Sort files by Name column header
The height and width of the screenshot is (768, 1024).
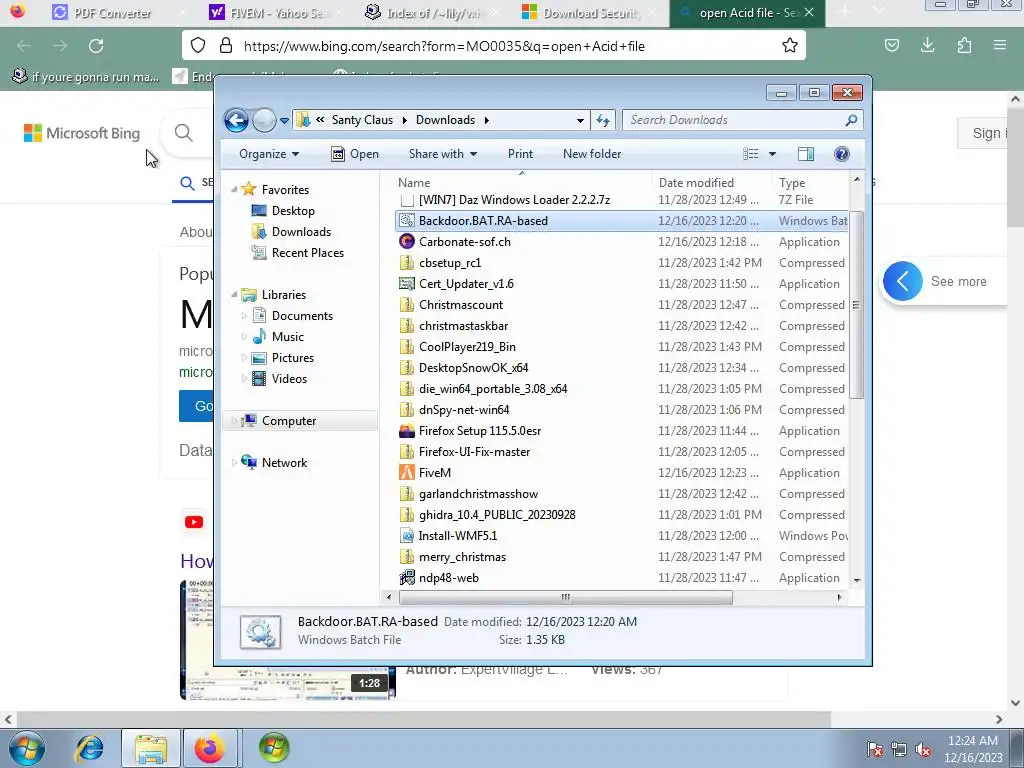tap(414, 183)
